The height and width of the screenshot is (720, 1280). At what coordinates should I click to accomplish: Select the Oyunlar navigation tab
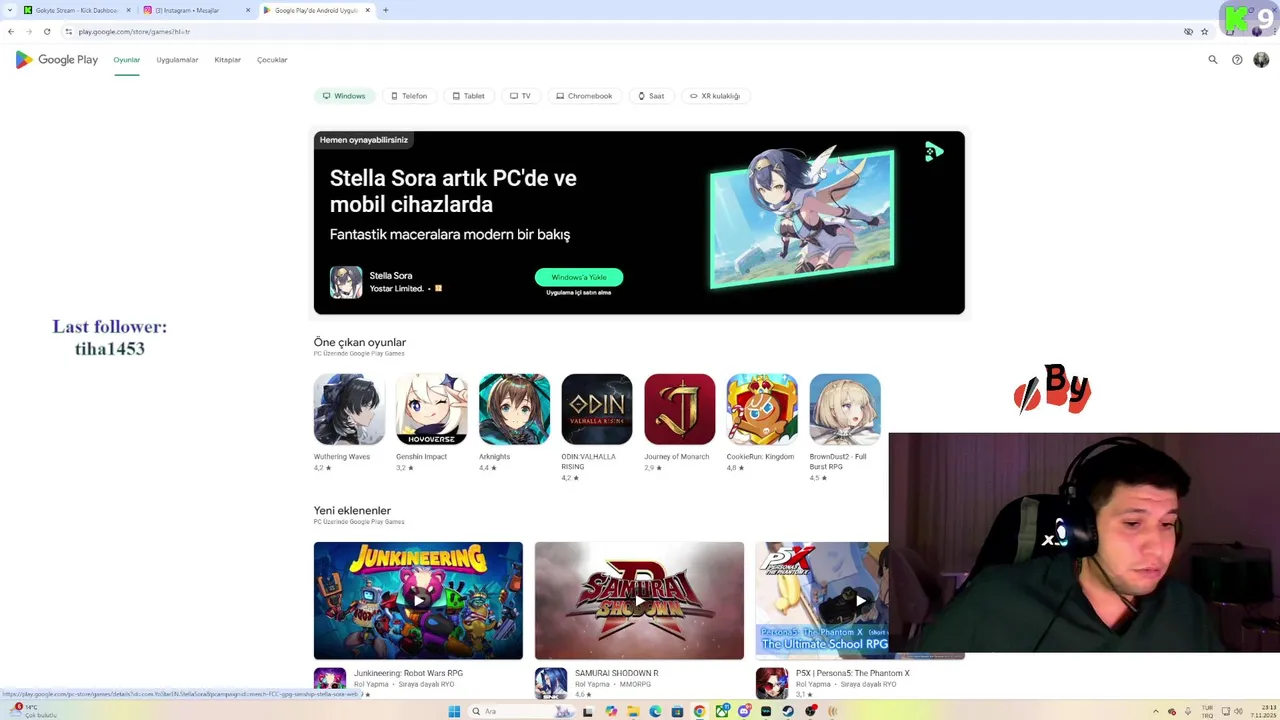(127, 60)
